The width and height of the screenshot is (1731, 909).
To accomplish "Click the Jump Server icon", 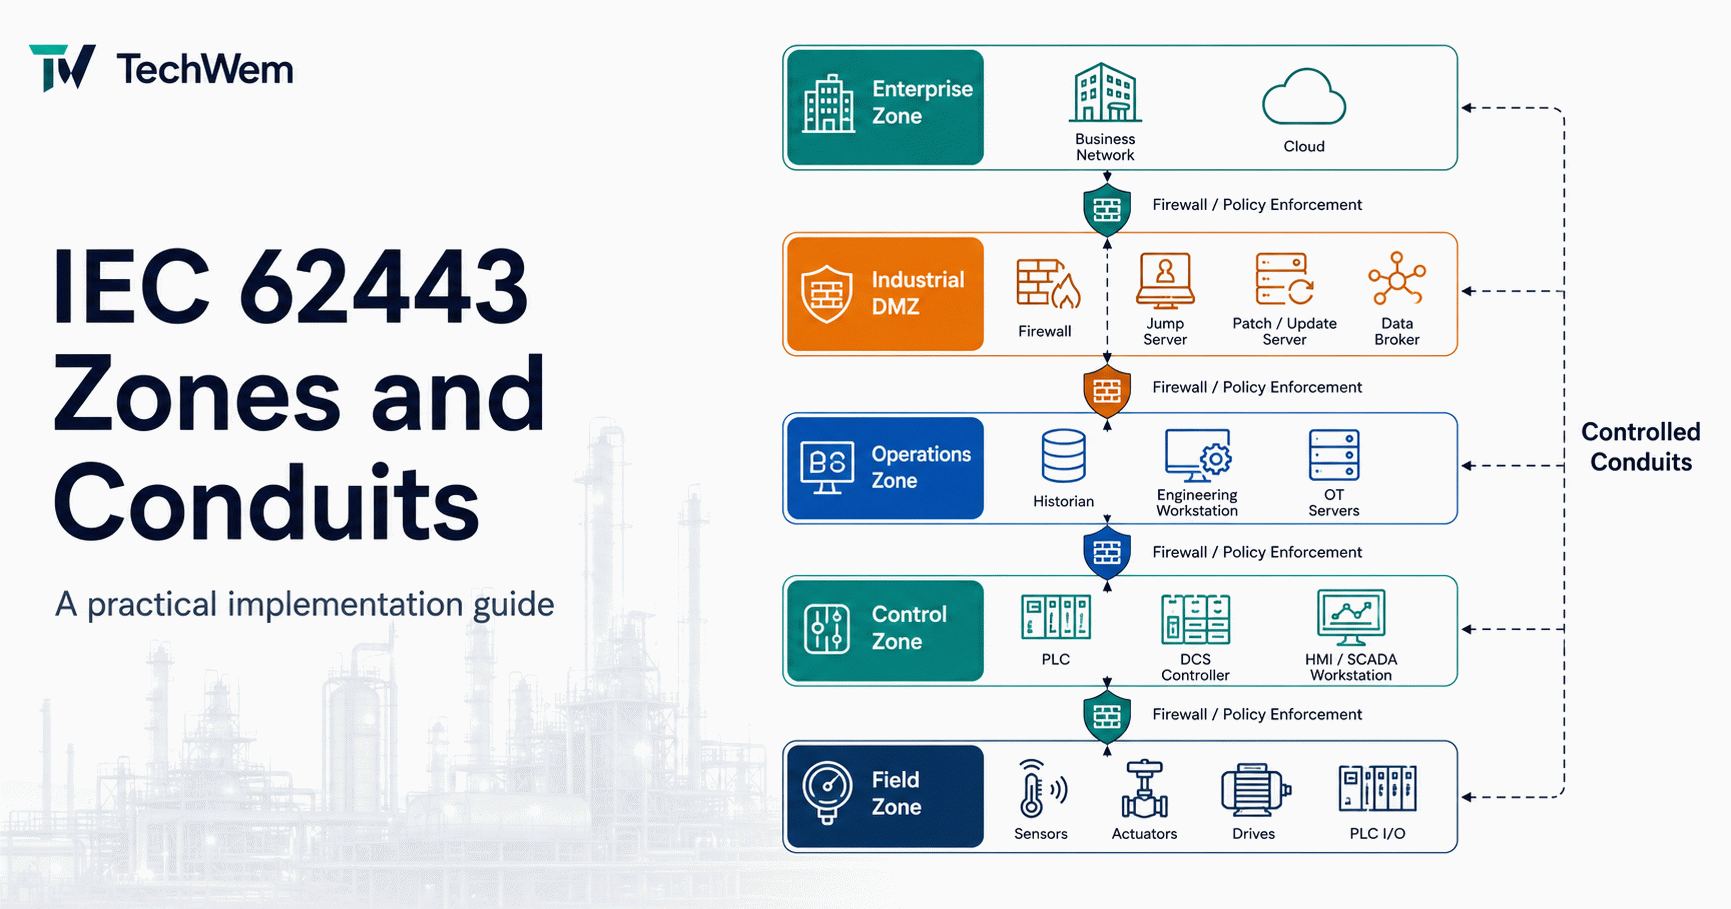I will click(1165, 280).
